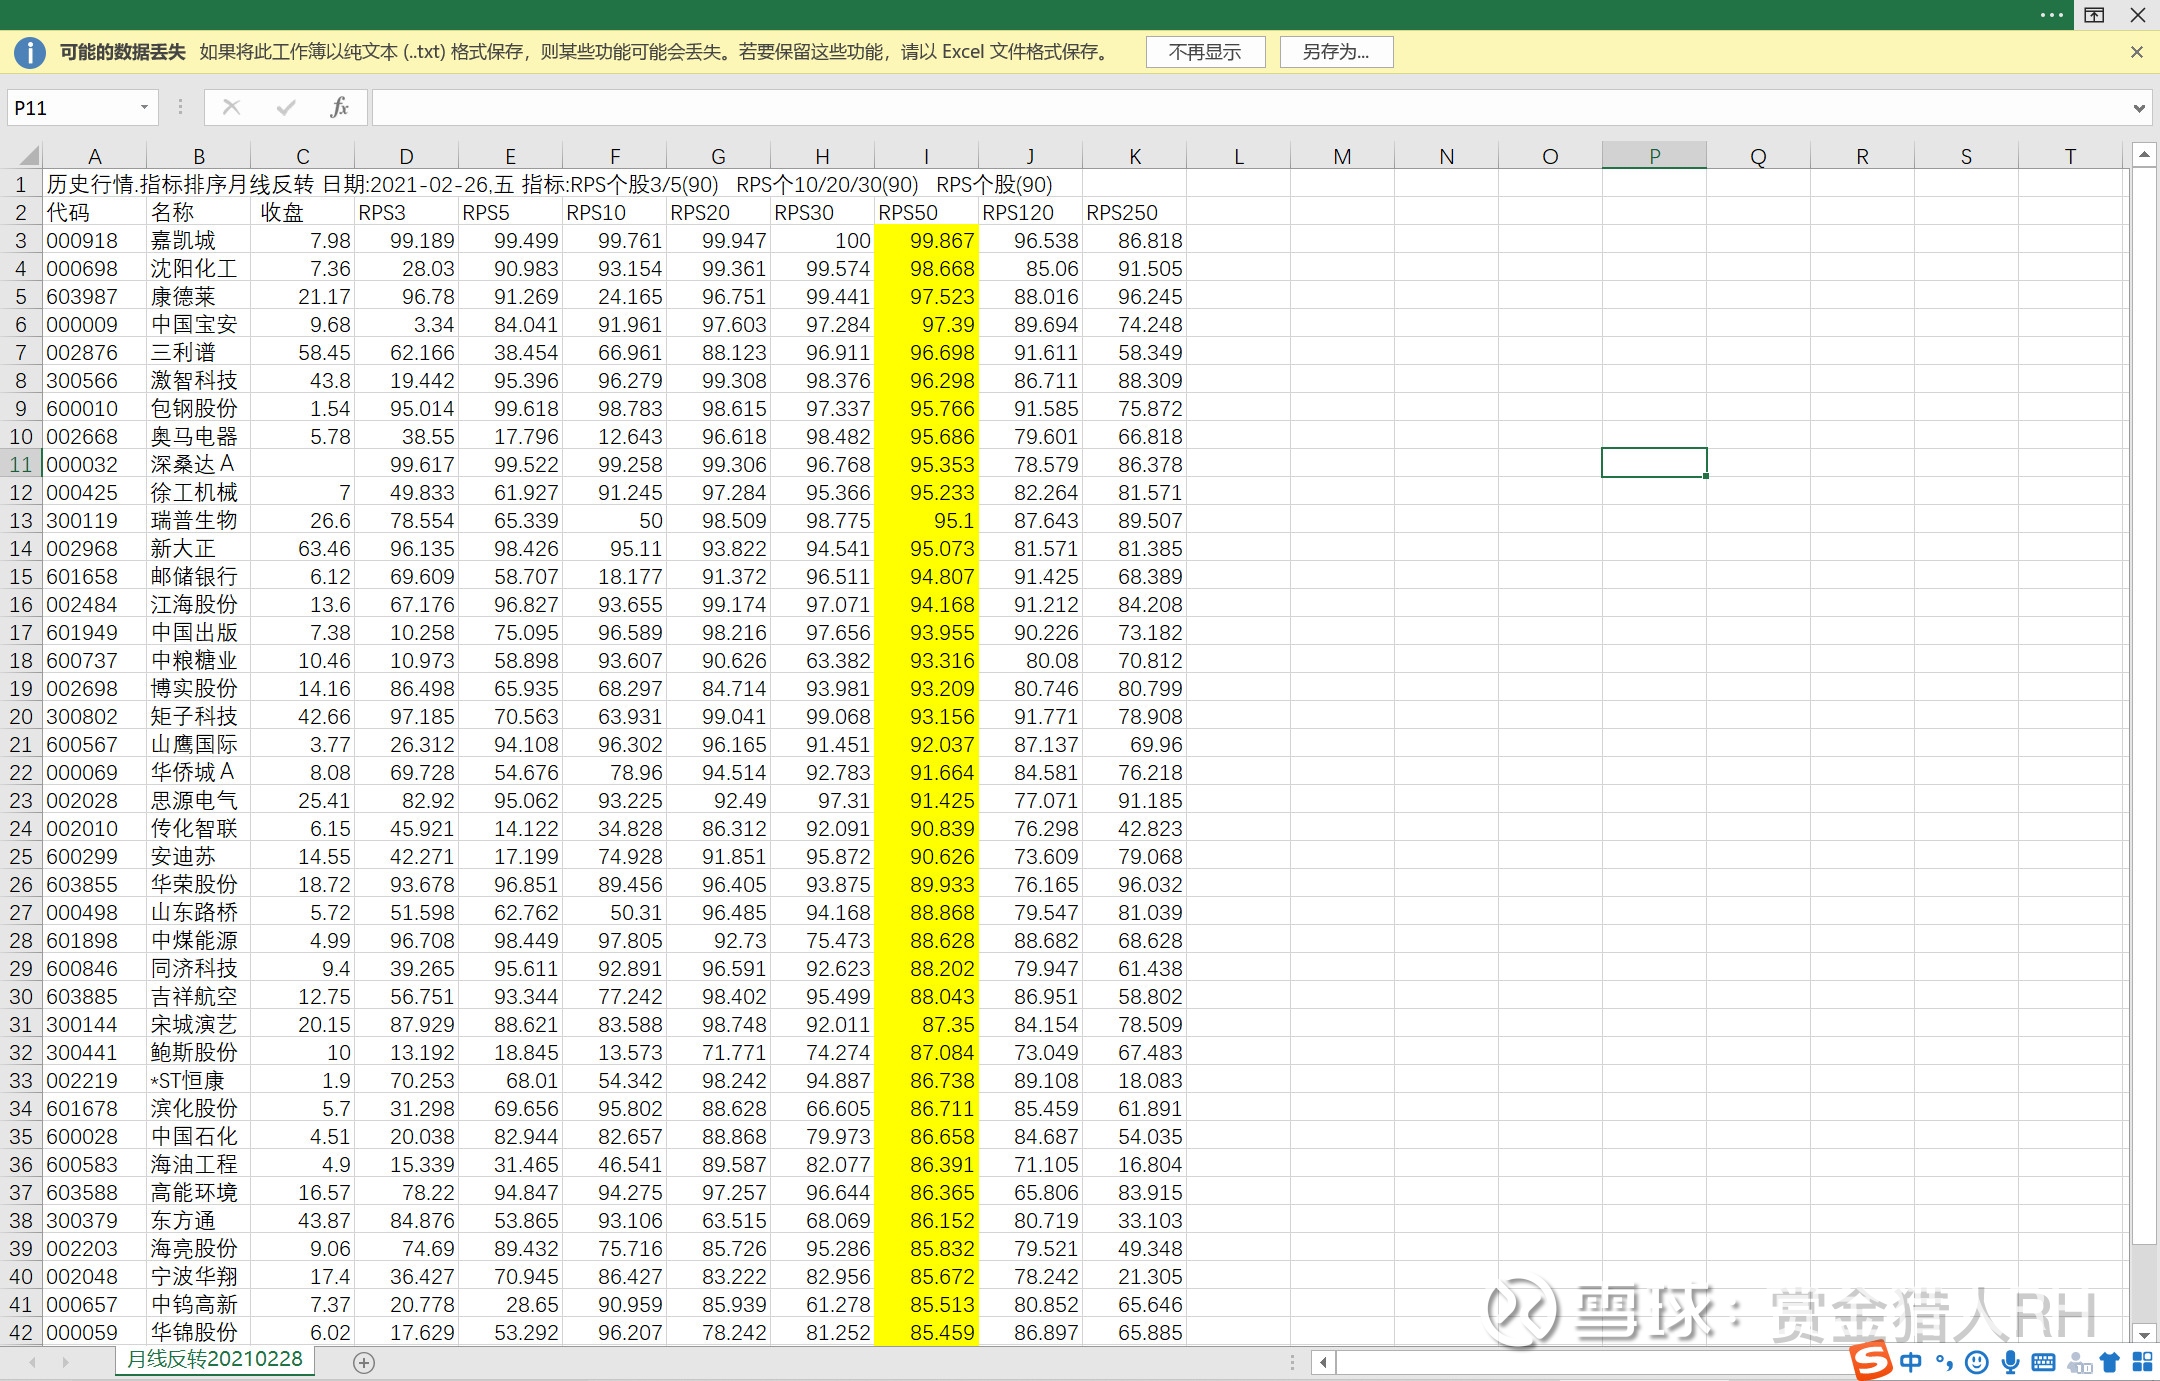Click the next sheet navigation arrow
This screenshot has width=2160, height=1381.
[66, 1362]
